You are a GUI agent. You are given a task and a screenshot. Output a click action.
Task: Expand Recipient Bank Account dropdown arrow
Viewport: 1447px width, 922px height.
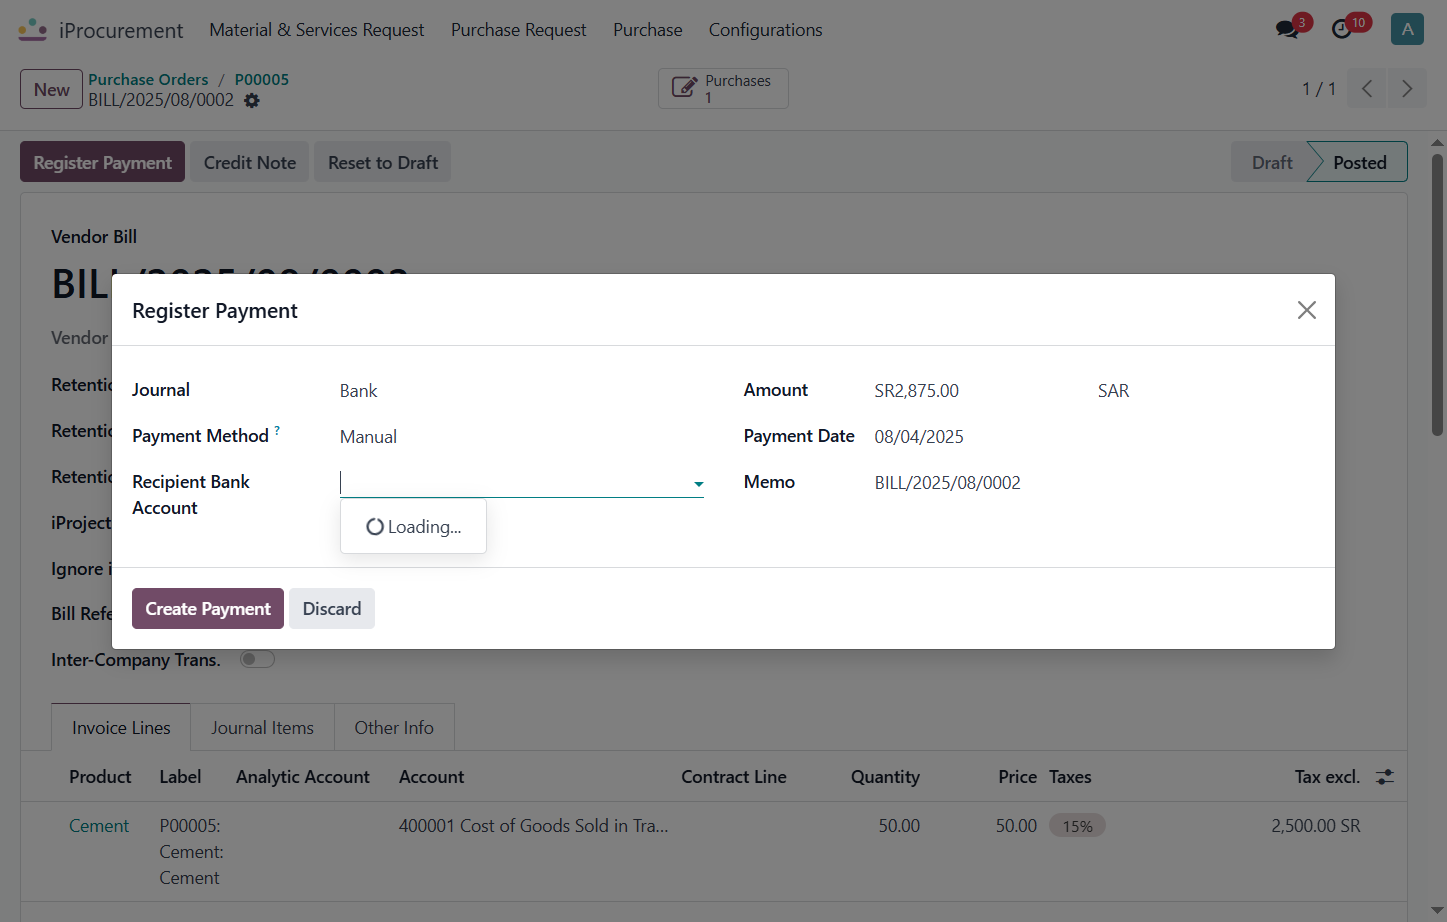click(x=698, y=484)
